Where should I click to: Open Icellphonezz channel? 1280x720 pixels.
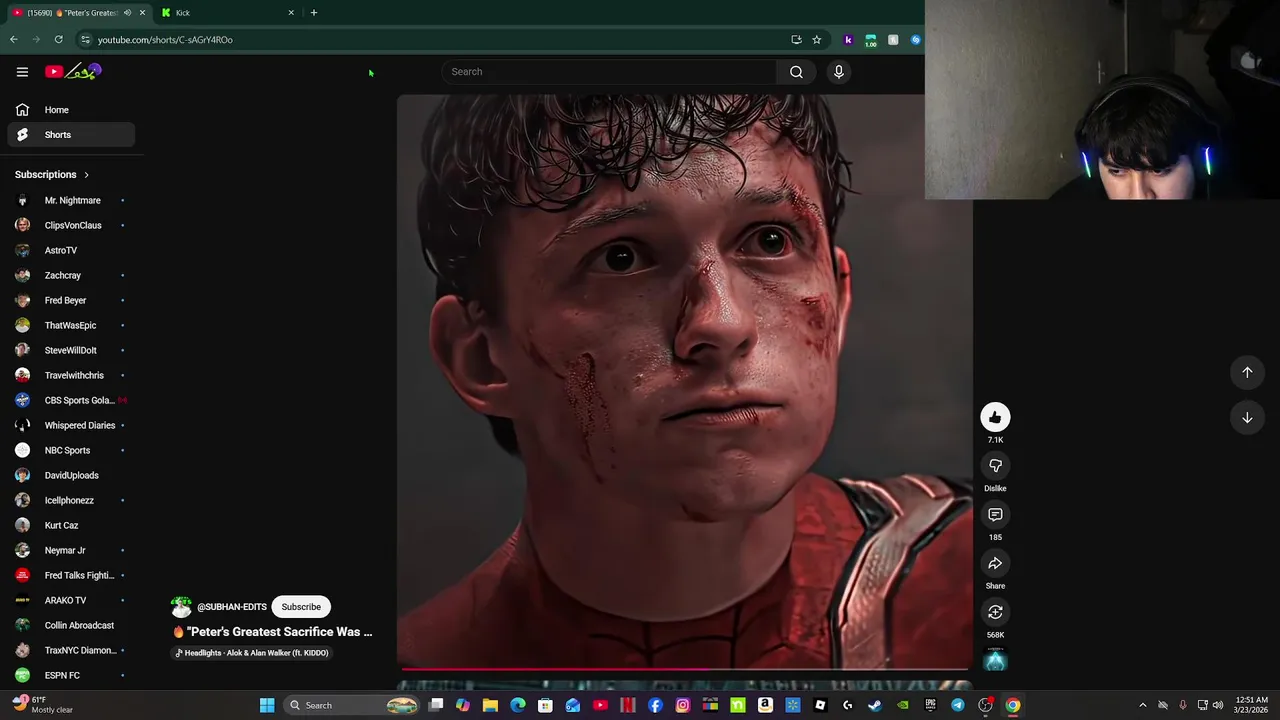71,500
